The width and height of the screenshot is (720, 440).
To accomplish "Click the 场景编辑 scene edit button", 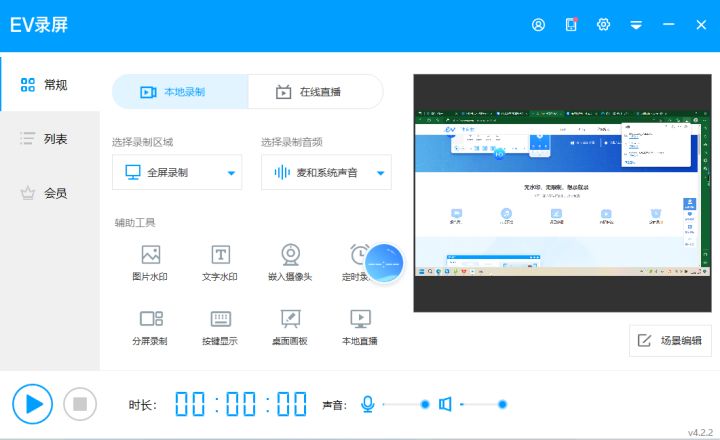I will 670,340.
